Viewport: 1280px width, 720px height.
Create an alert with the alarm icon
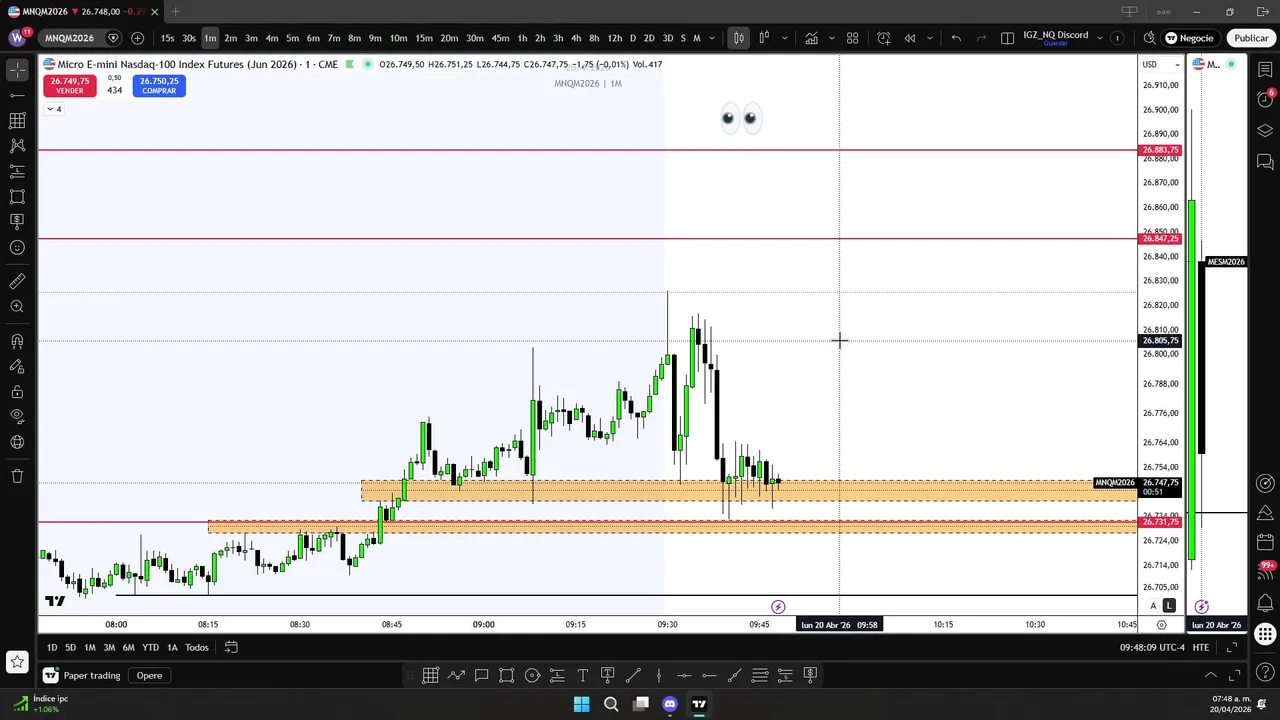[884, 38]
